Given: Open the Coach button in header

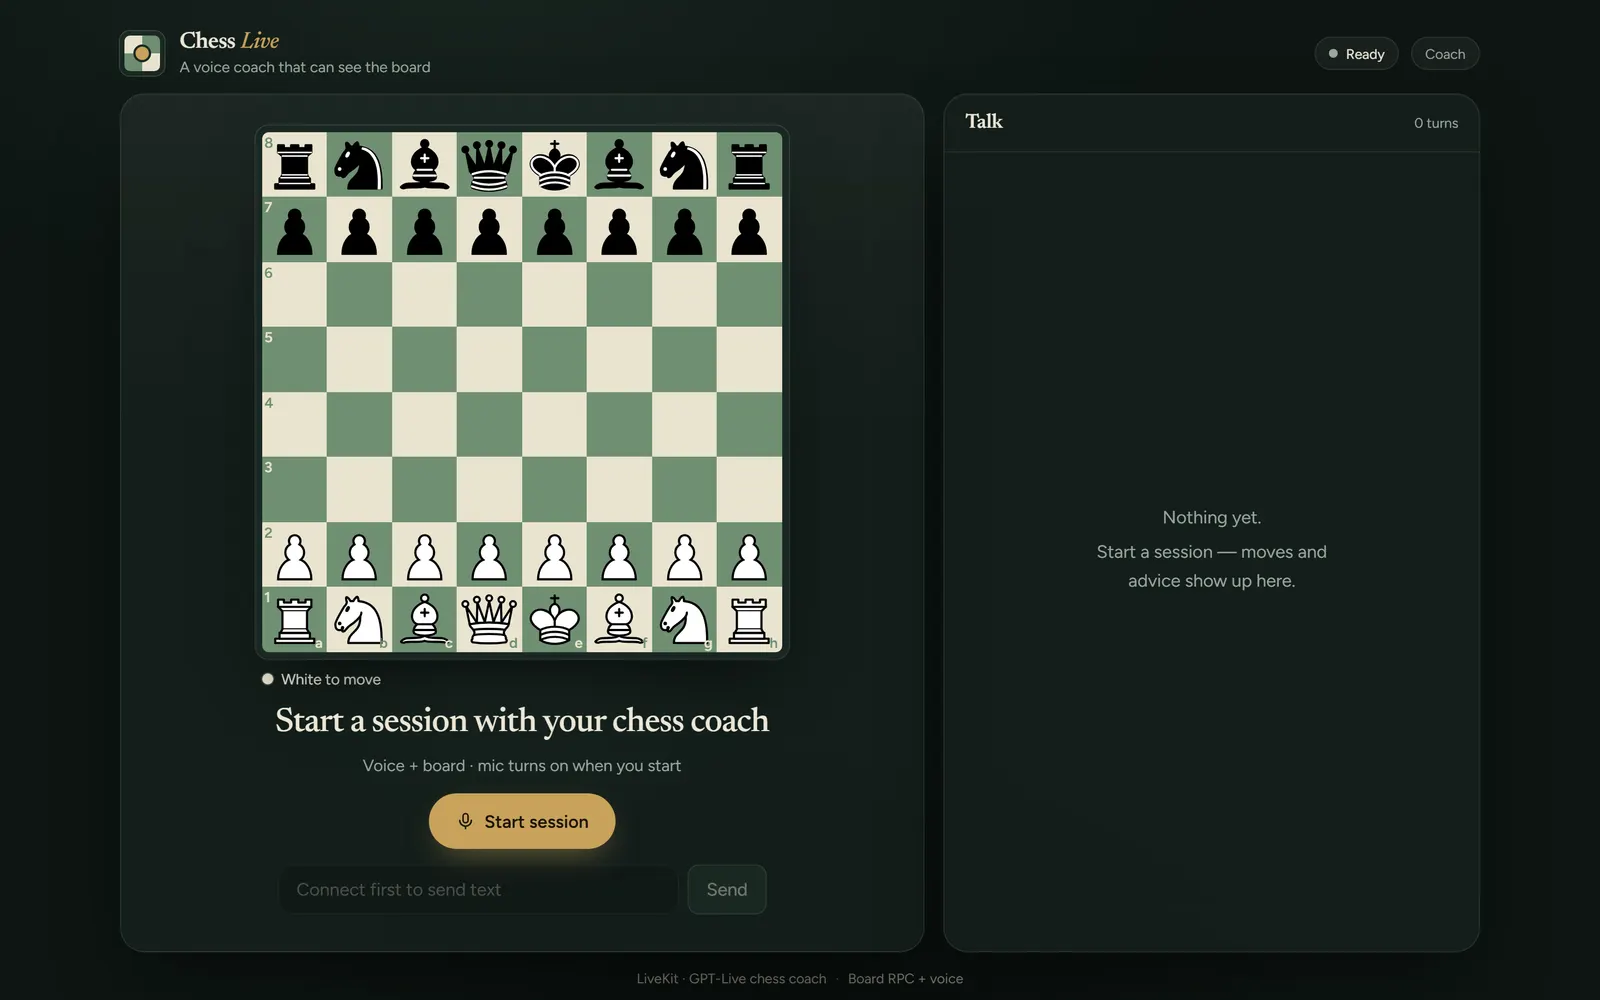Looking at the screenshot, I should pyautogui.click(x=1445, y=54).
